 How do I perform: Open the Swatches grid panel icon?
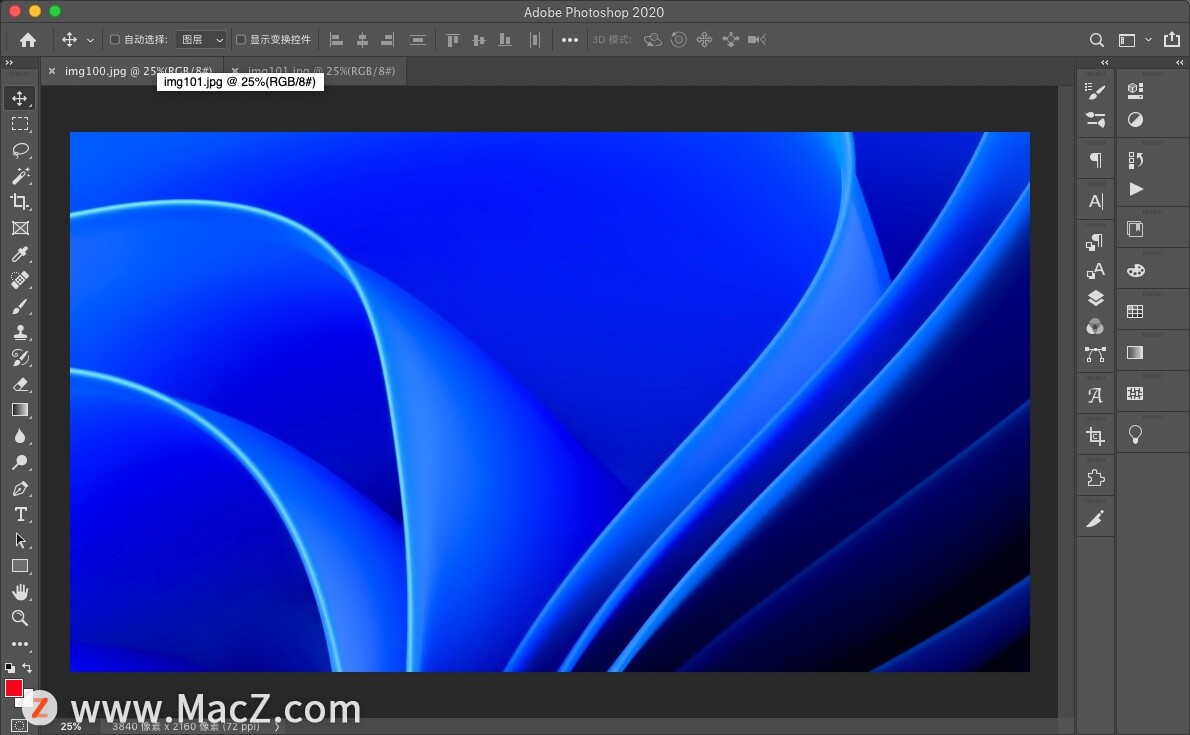[1135, 311]
